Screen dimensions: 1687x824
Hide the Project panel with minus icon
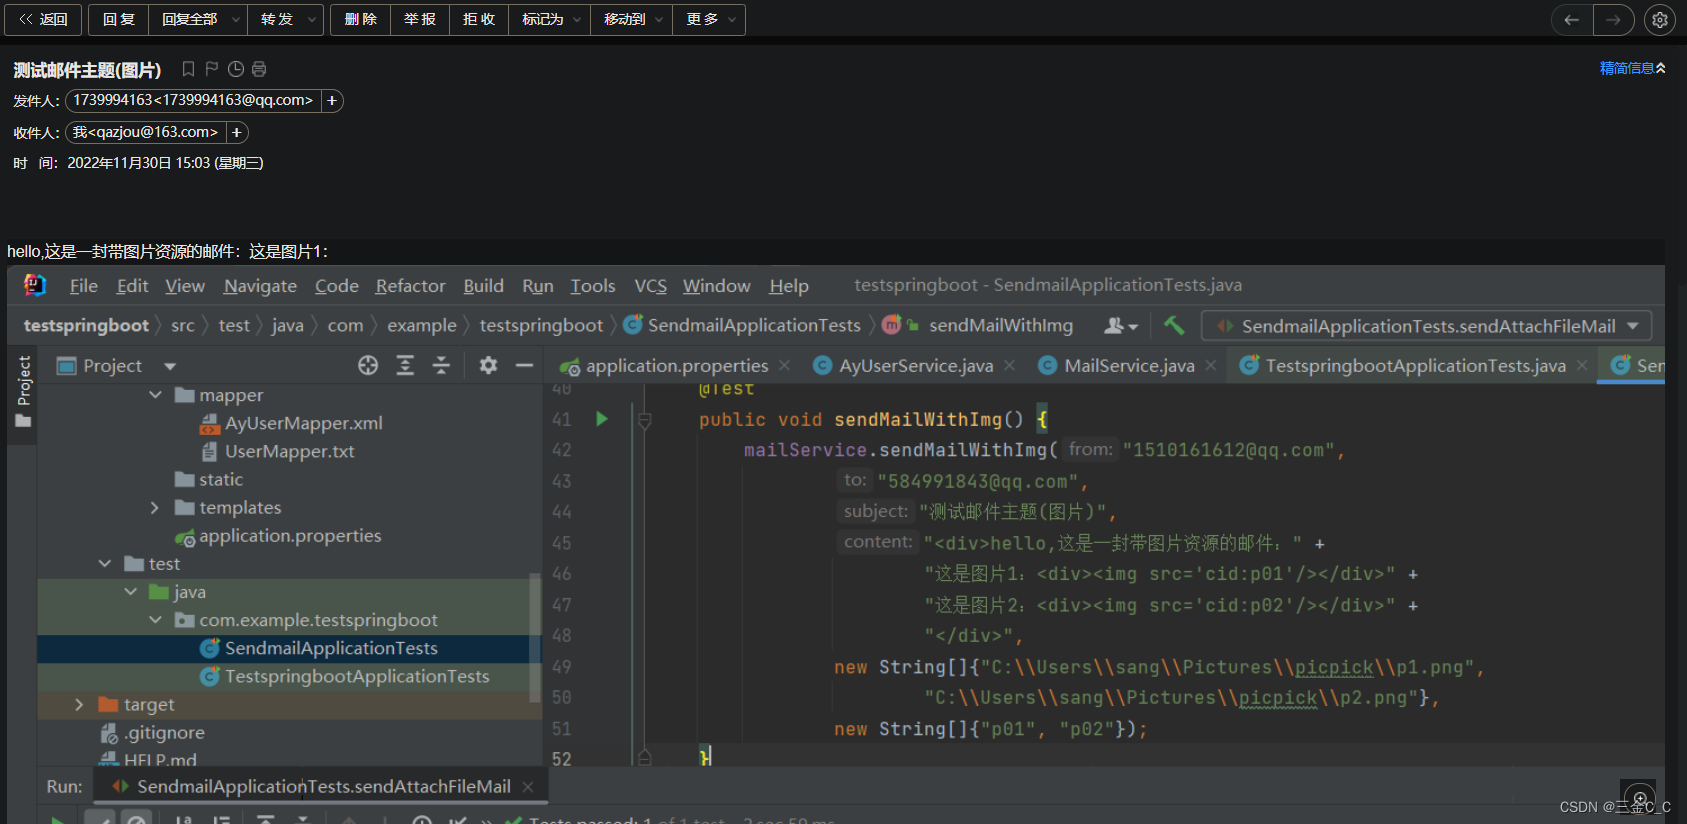(524, 365)
